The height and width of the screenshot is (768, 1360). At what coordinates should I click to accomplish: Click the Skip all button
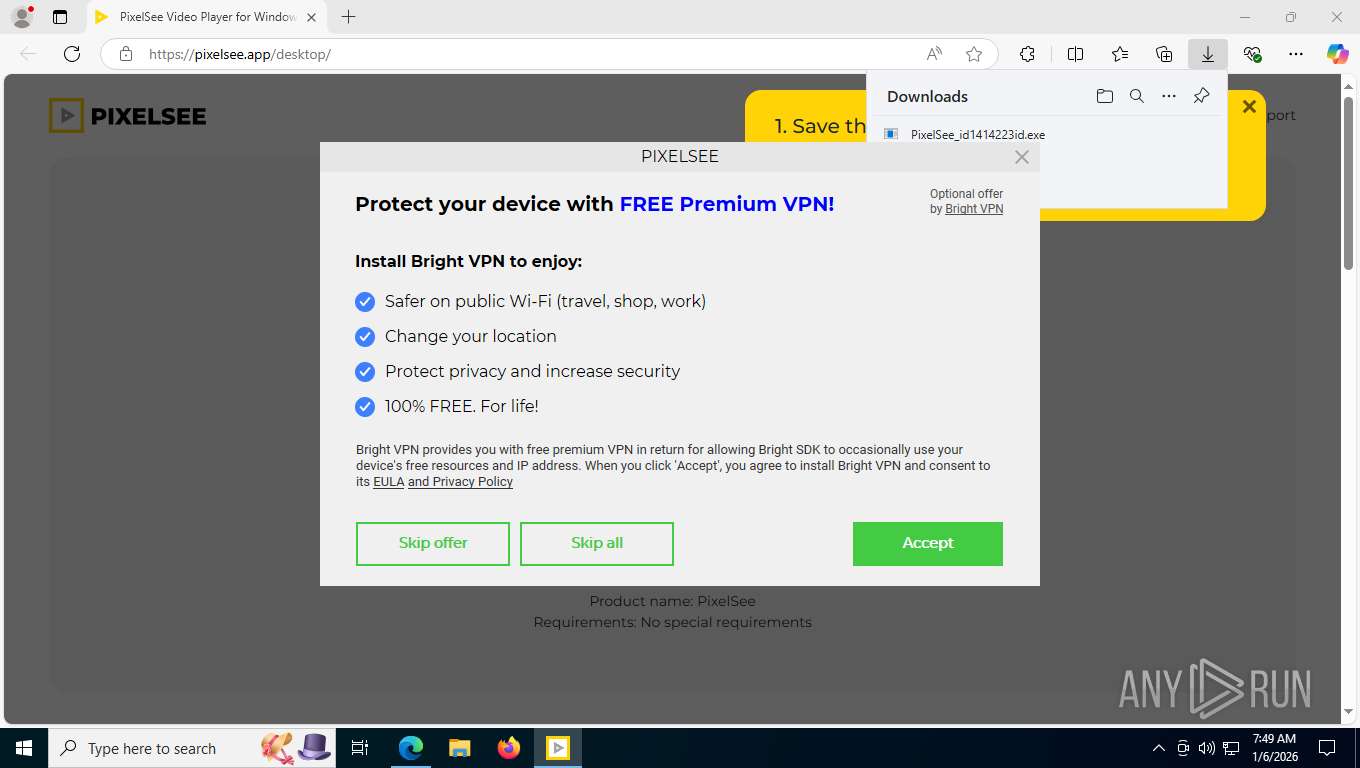pyautogui.click(x=597, y=544)
